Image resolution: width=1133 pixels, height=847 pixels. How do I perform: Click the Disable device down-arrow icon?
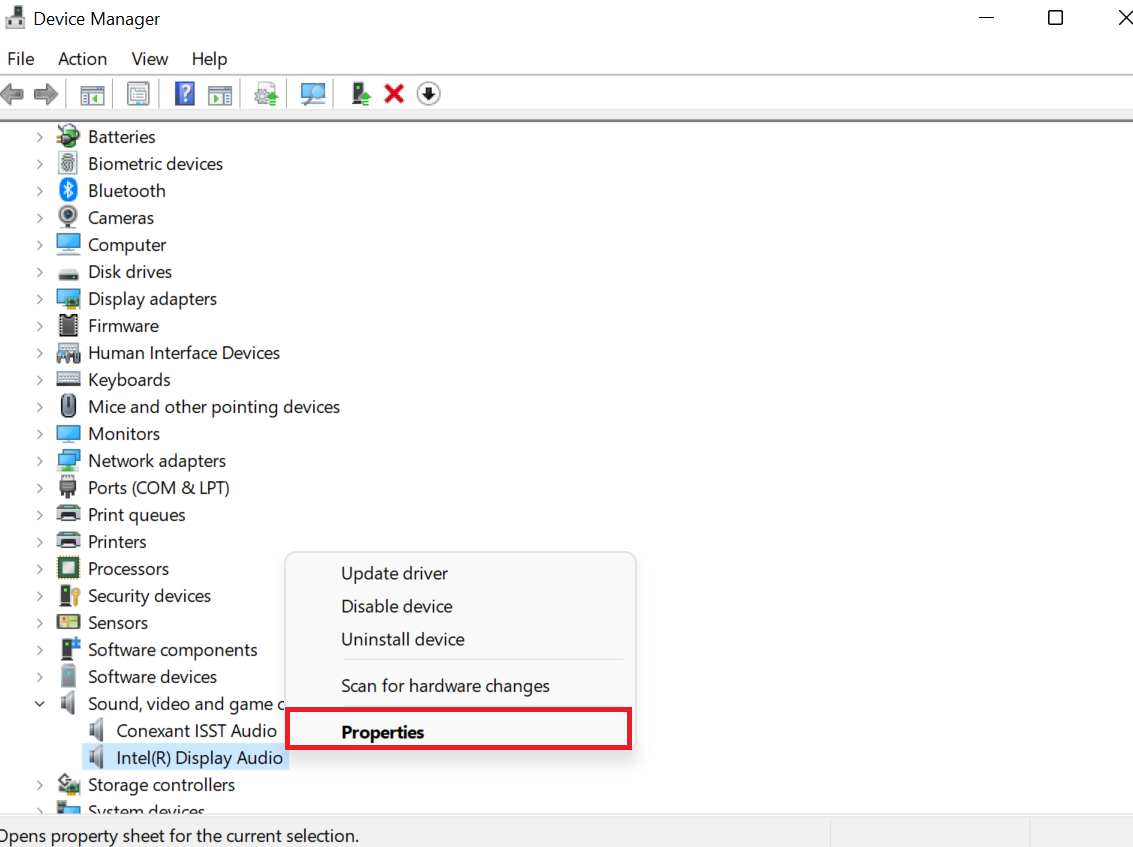428,94
